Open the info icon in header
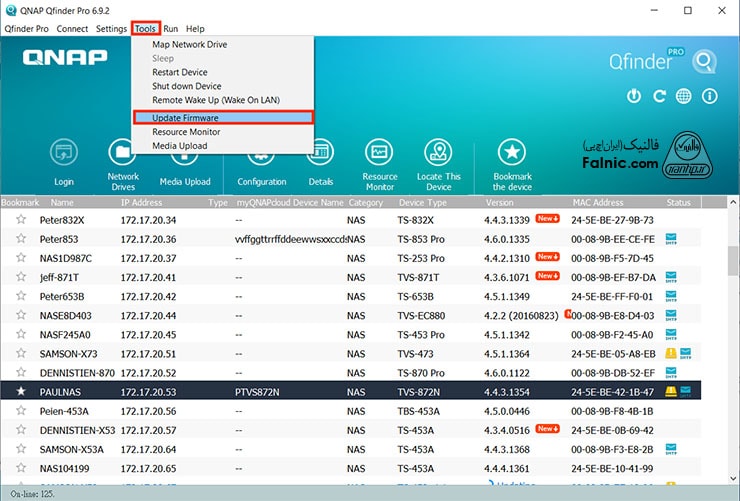Image resolution: width=740 pixels, height=501 pixels. [709, 96]
